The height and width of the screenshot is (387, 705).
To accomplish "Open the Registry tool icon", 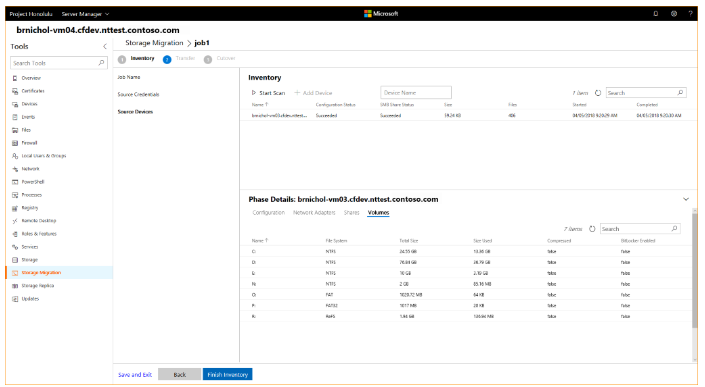I will click(x=15, y=208).
